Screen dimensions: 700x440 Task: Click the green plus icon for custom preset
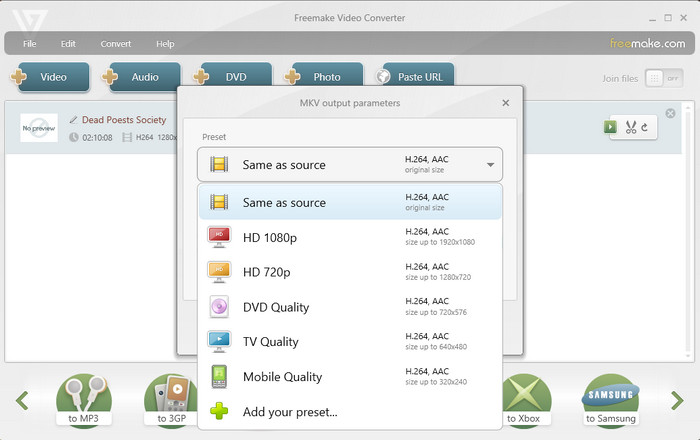(219, 411)
